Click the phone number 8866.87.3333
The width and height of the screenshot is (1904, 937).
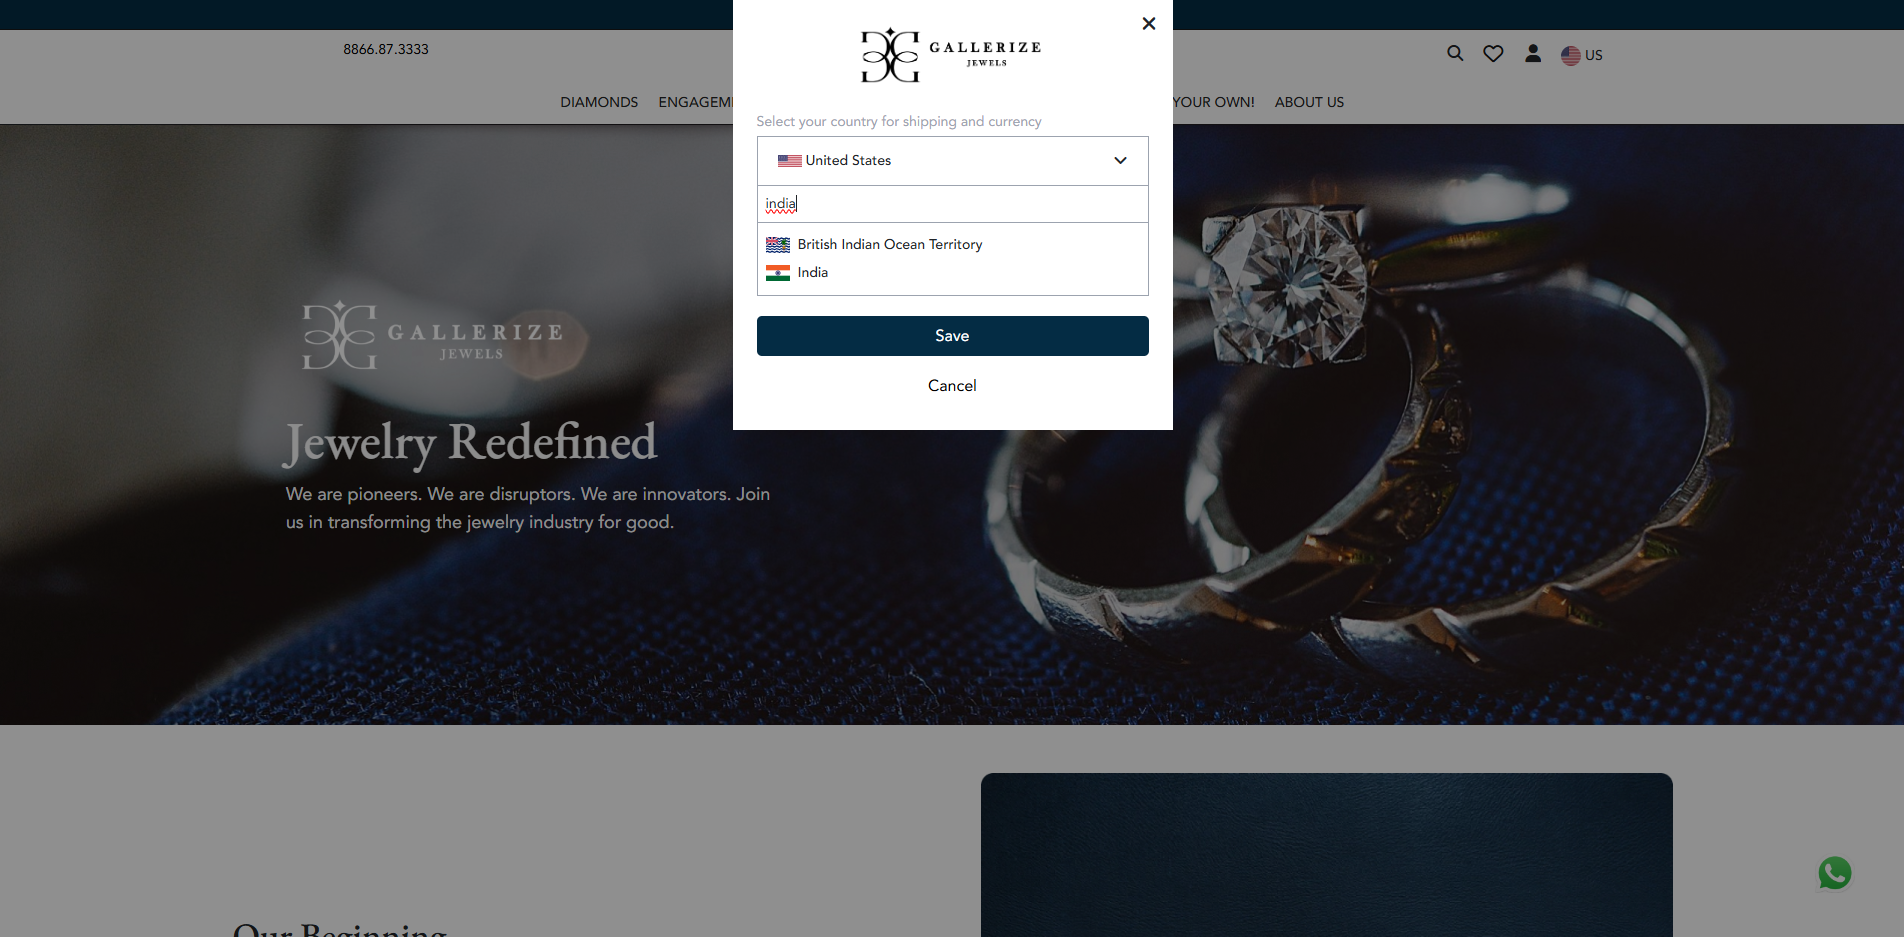click(386, 49)
